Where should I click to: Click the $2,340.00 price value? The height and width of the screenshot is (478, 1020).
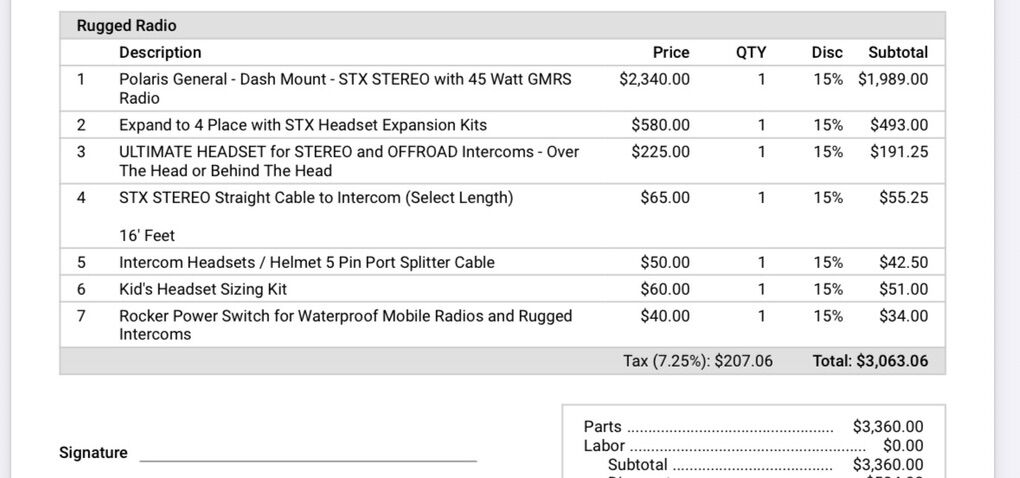coord(655,78)
